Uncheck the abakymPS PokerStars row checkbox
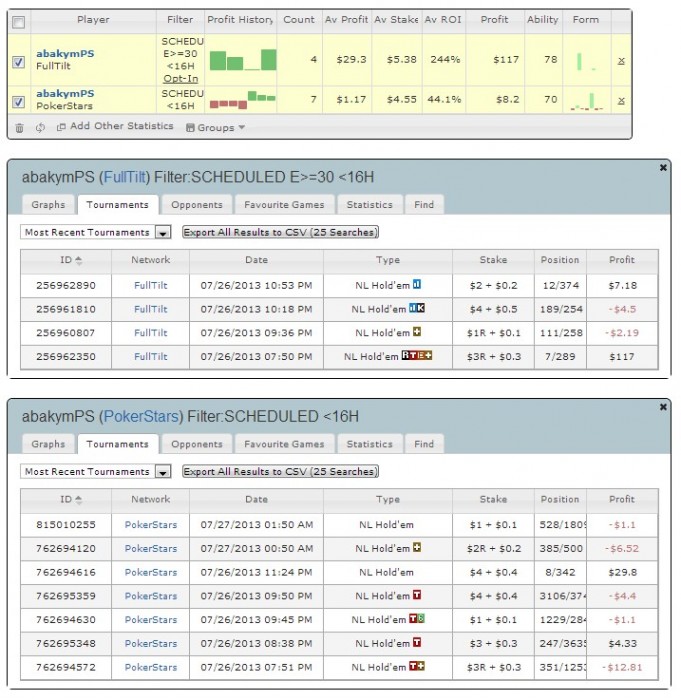Image resolution: width=681 pixels, height=700 pixels. 18,102
